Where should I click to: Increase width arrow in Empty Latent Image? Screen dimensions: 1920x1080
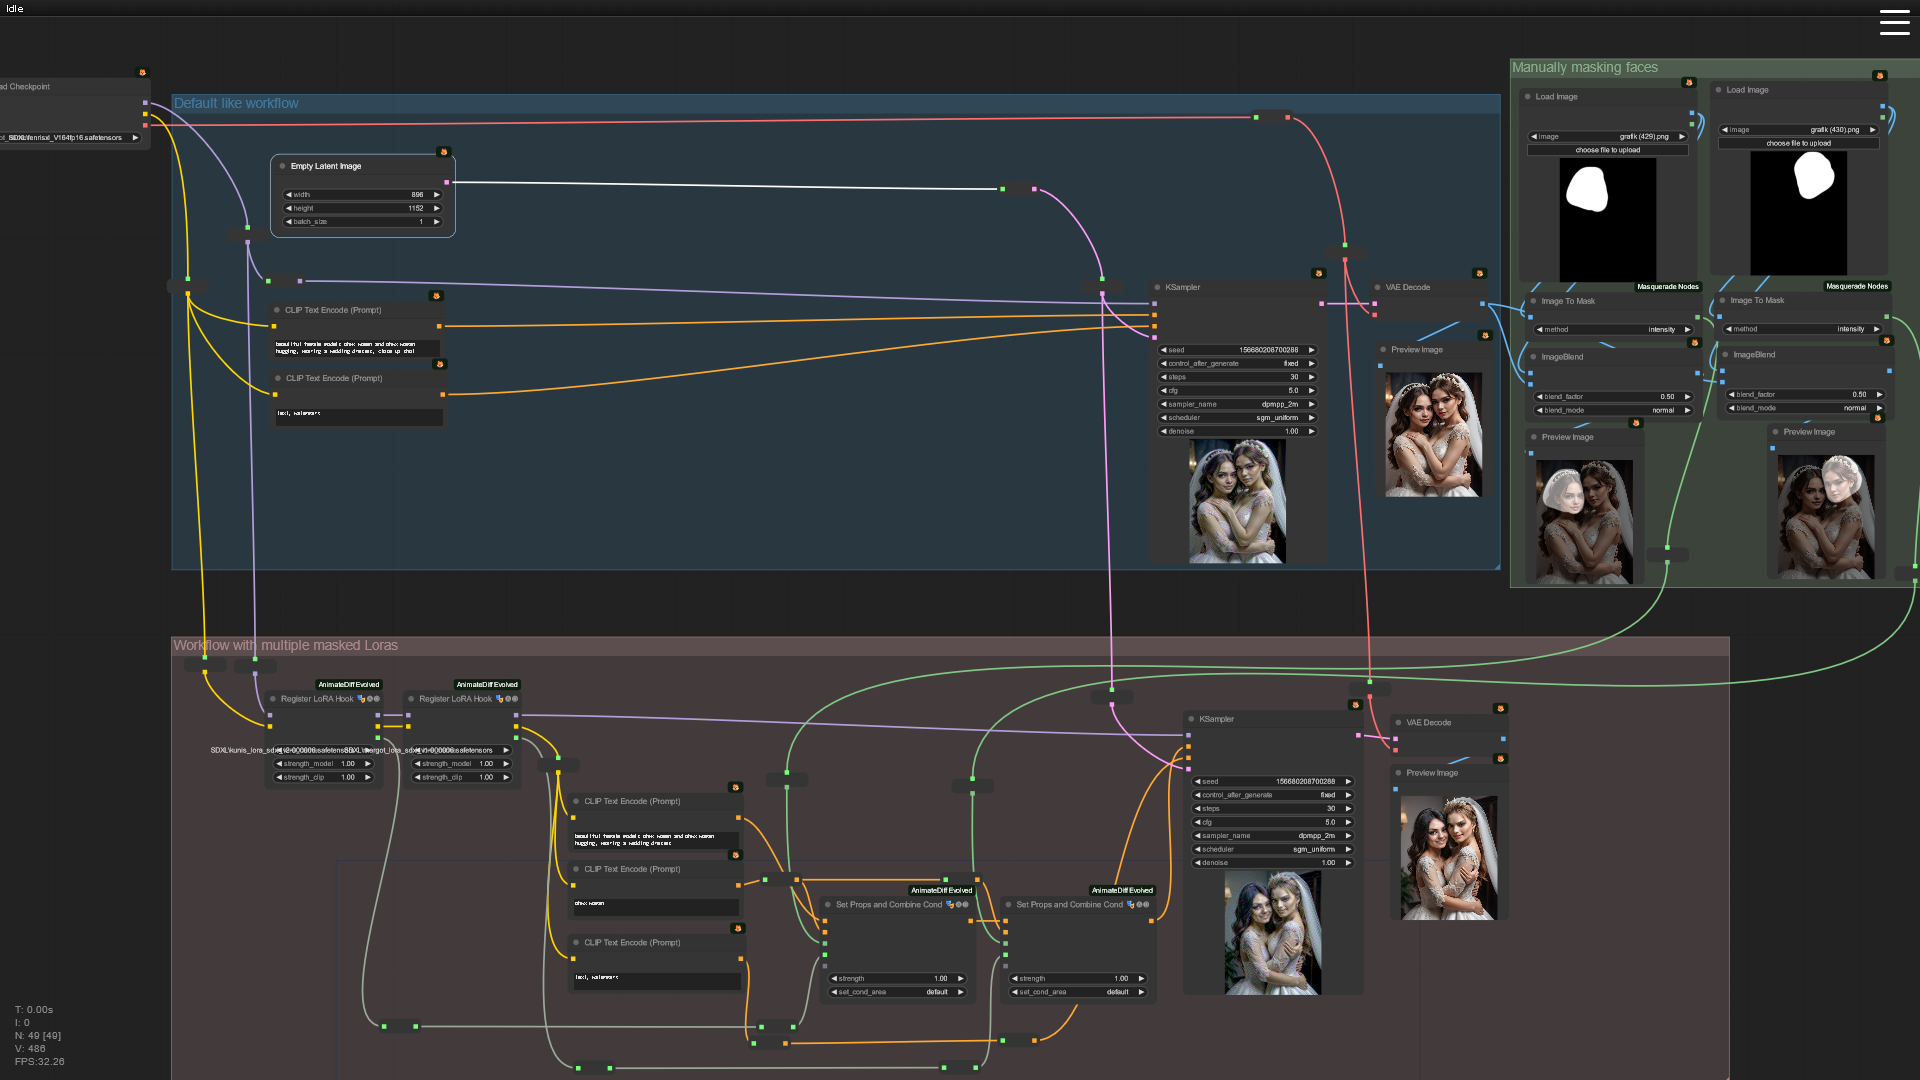(x=436, y=195)
